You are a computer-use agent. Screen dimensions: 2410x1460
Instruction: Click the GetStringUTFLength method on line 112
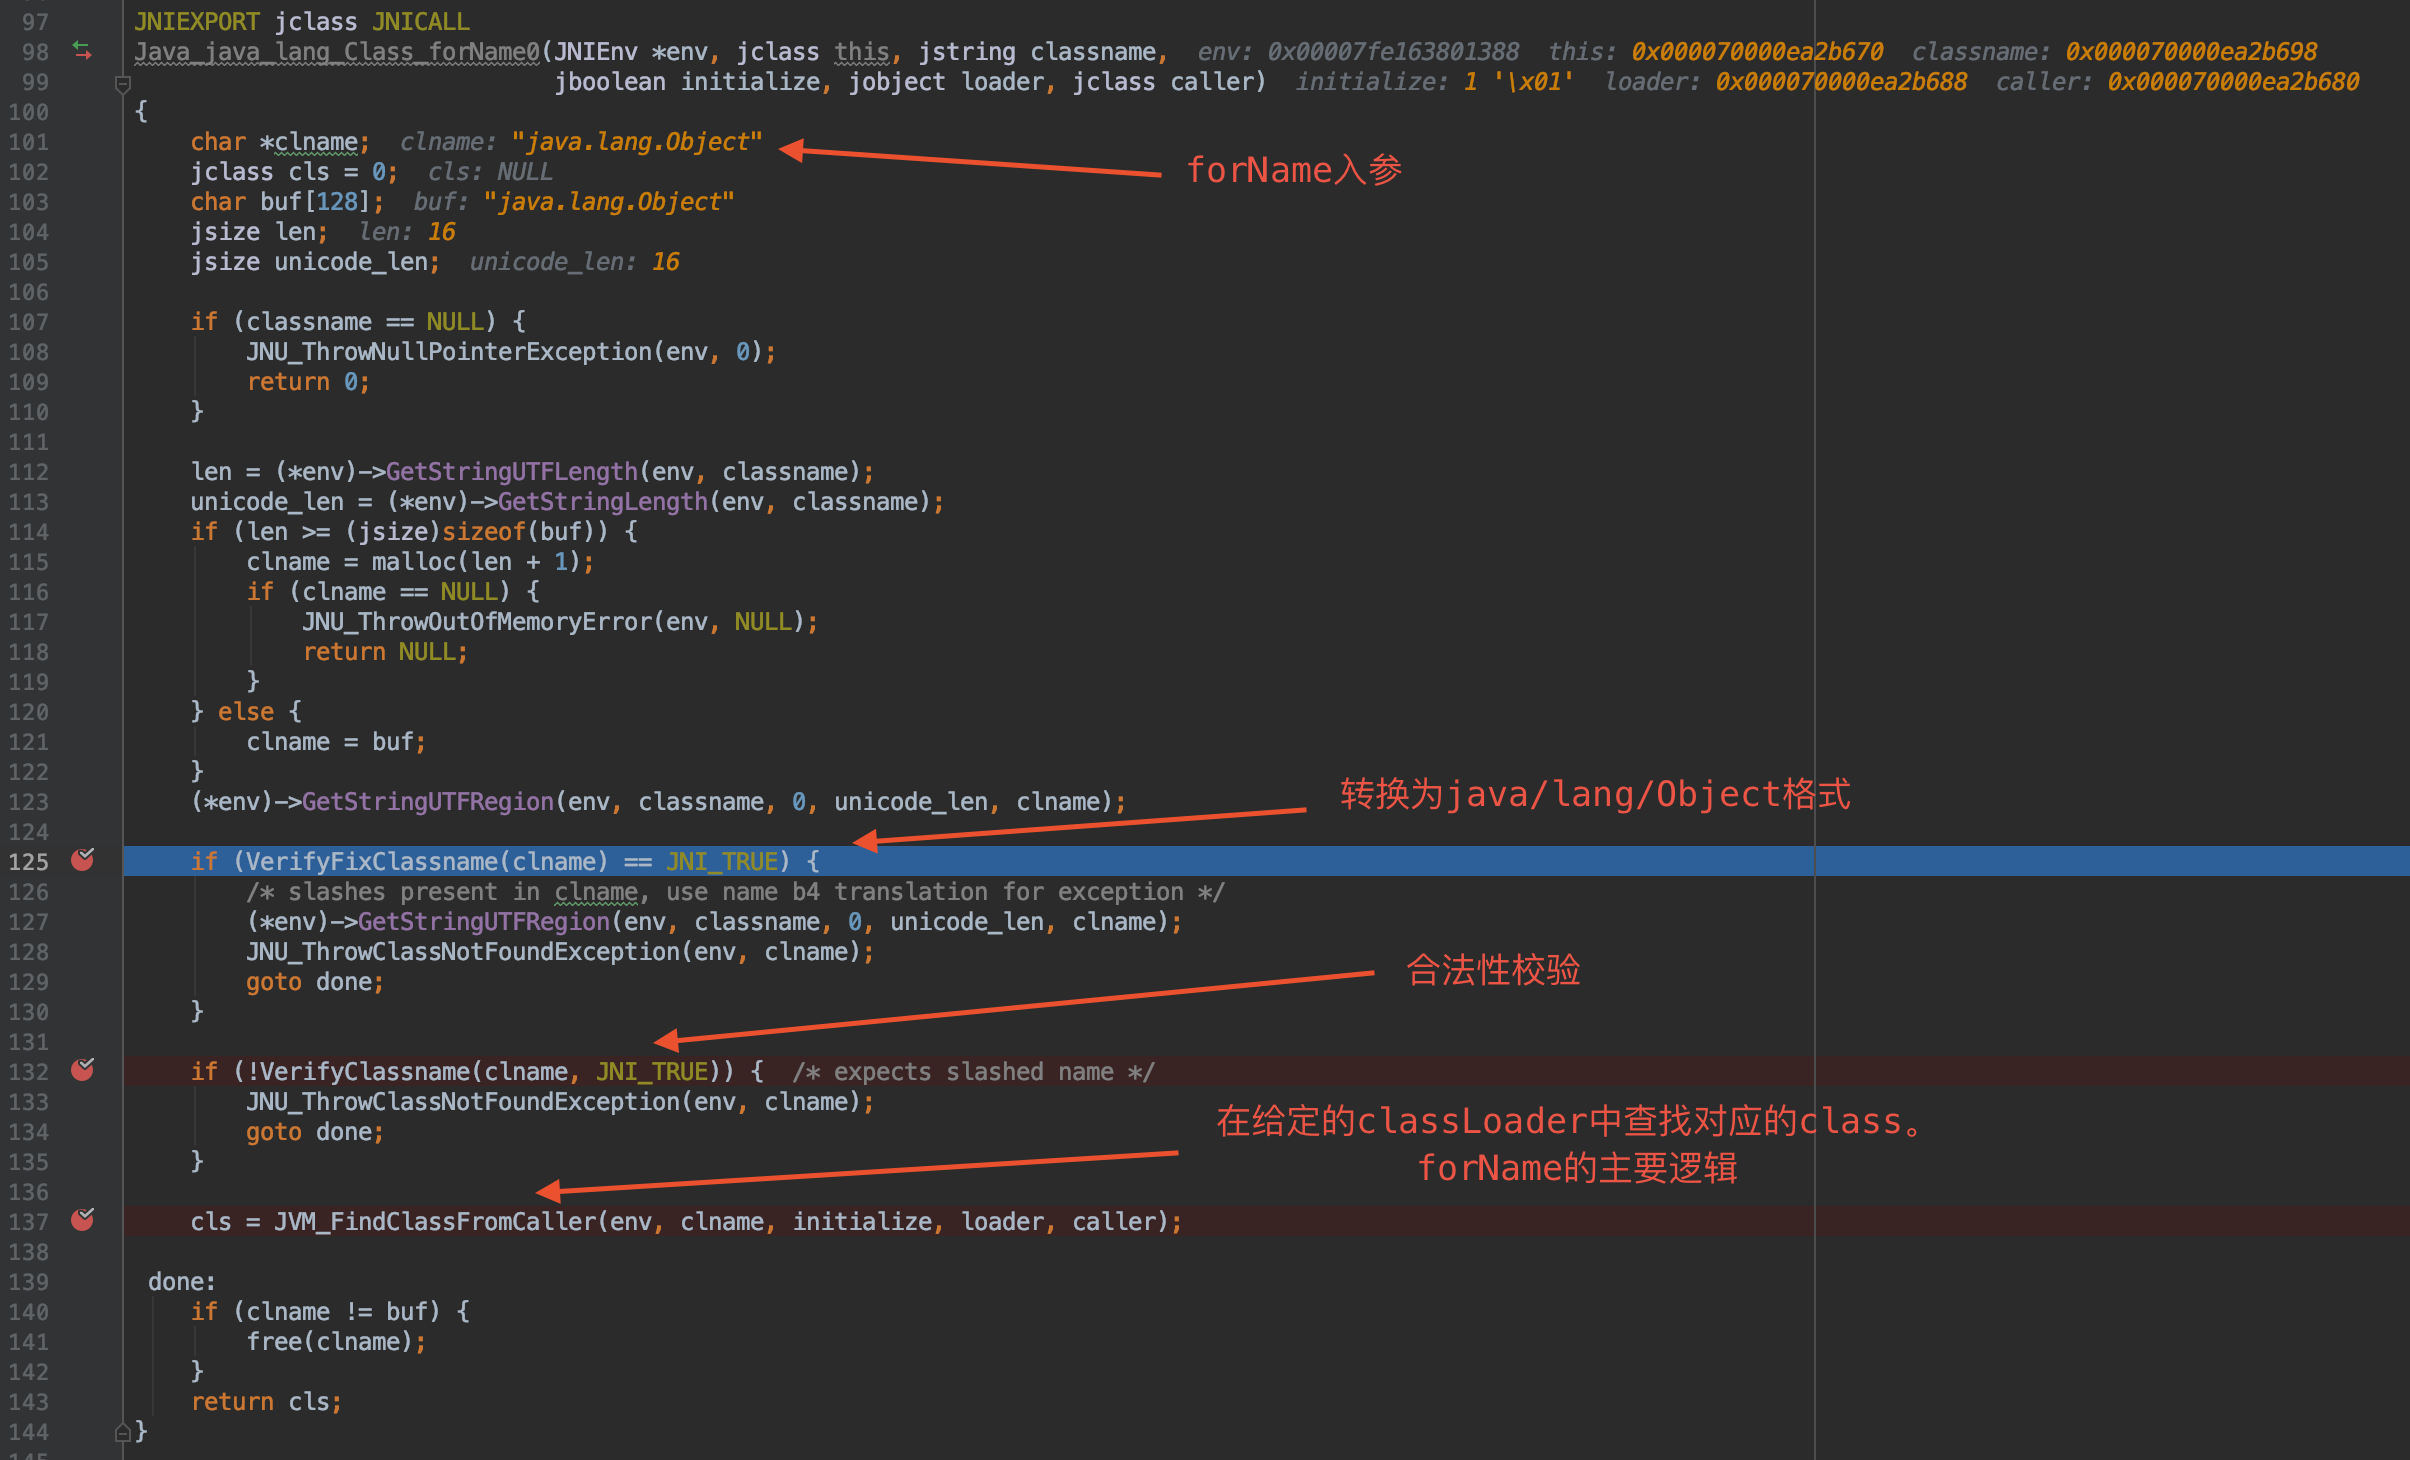click(x=511, y=472)
